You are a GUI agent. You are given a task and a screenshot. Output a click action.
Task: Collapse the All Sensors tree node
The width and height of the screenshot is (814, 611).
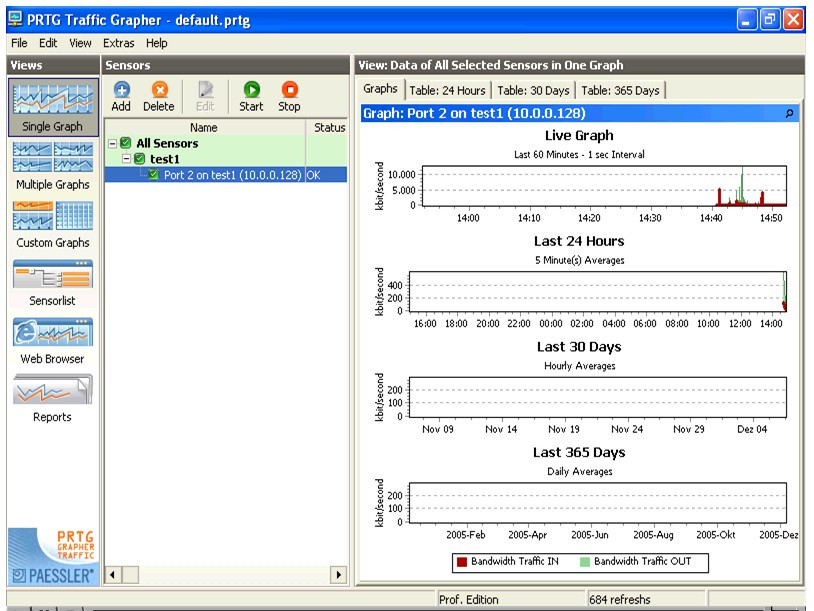[112, 143]
